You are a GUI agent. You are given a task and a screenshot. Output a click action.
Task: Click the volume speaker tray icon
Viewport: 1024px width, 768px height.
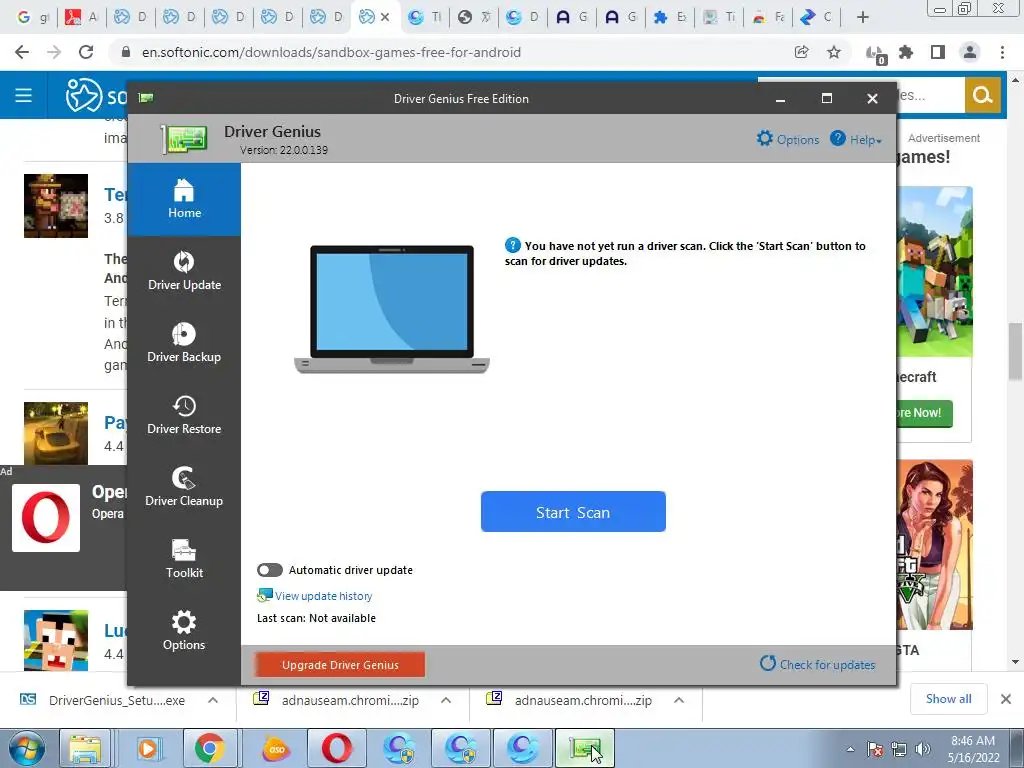click(x=923, y=749)
